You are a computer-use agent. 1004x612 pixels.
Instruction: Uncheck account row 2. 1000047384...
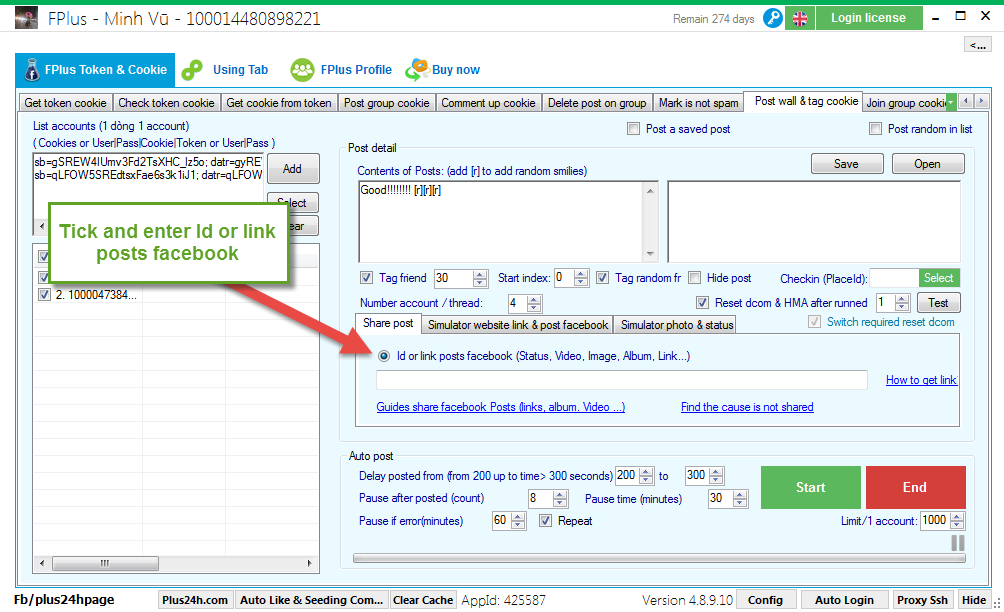(44, 294)
